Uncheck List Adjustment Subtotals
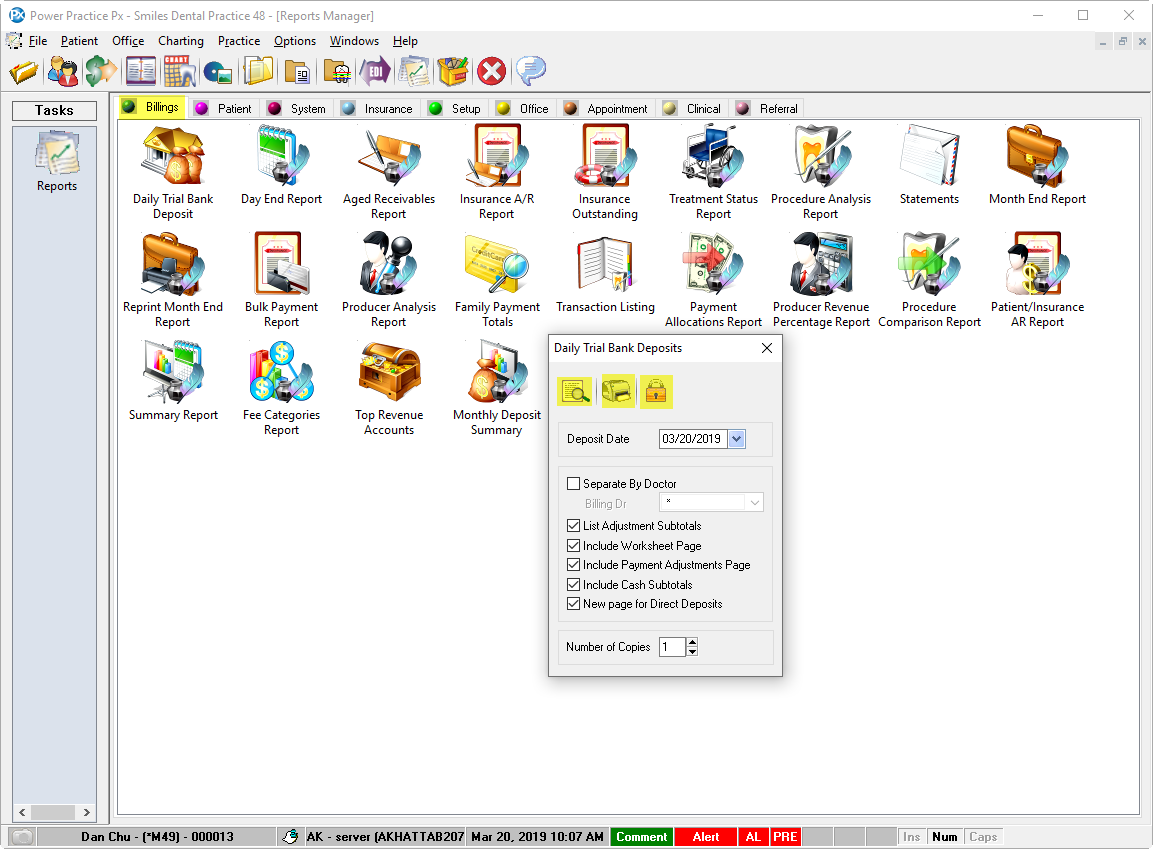Screen dimensions: 1153x849 pyautogui.click(x=574, y=526)
